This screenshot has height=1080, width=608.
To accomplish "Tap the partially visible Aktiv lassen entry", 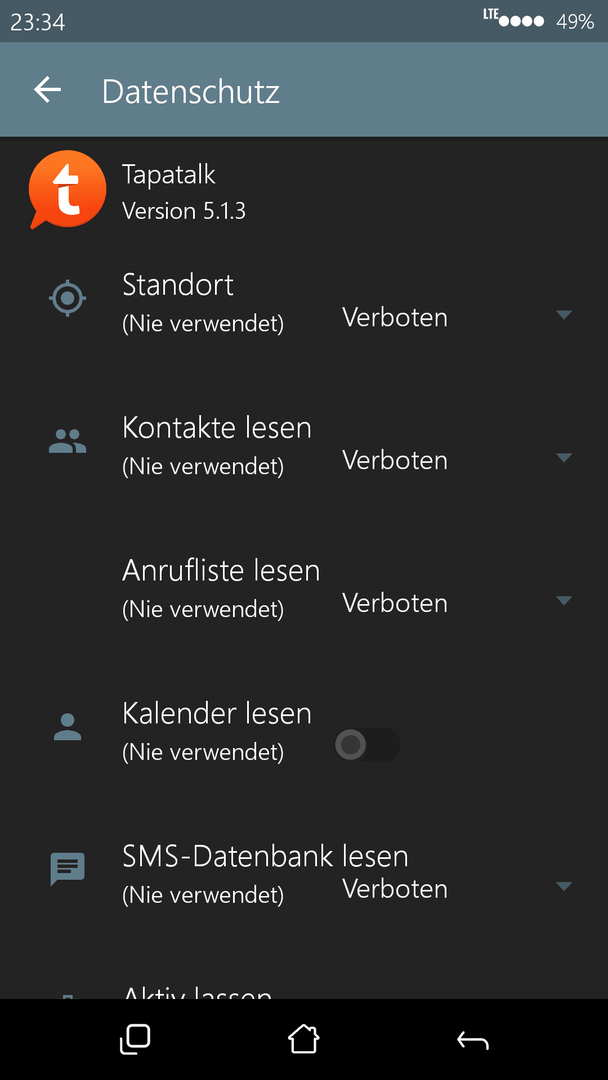I will [x=197, y=993].
